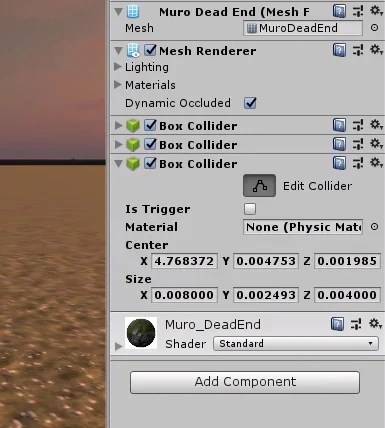Click Size Y field 0.002493
This screenshot has width=385, height=428.
click(x=266, y=295)
